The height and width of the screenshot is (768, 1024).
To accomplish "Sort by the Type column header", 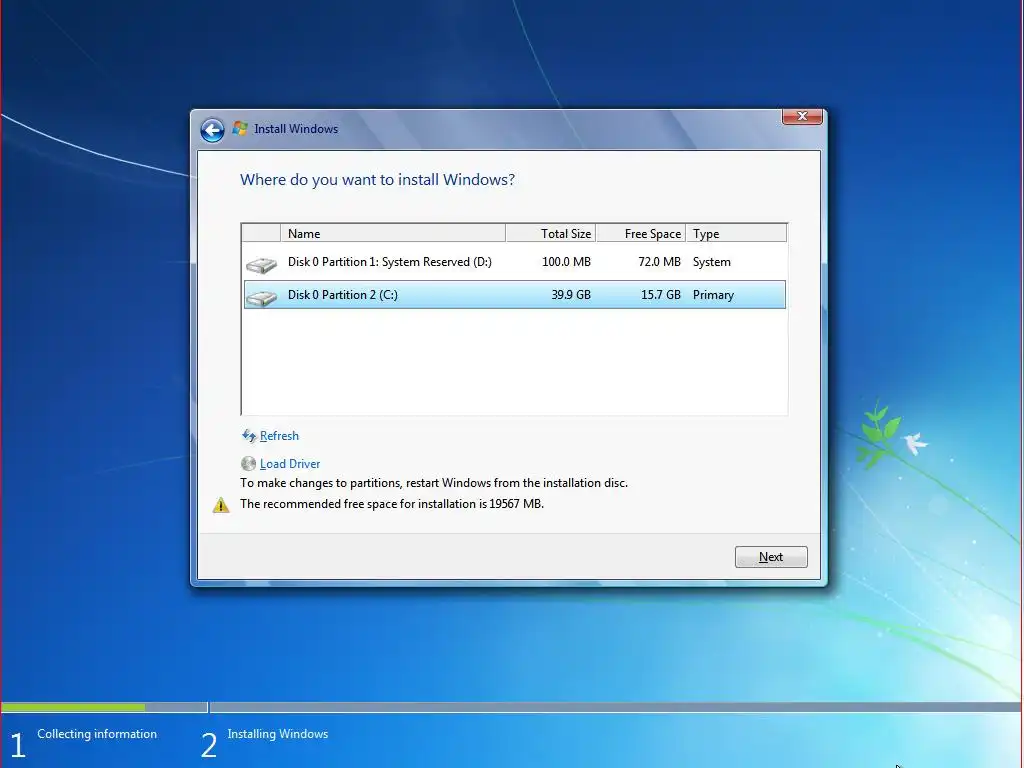I will pyautogui.click(x=736, y=233).
